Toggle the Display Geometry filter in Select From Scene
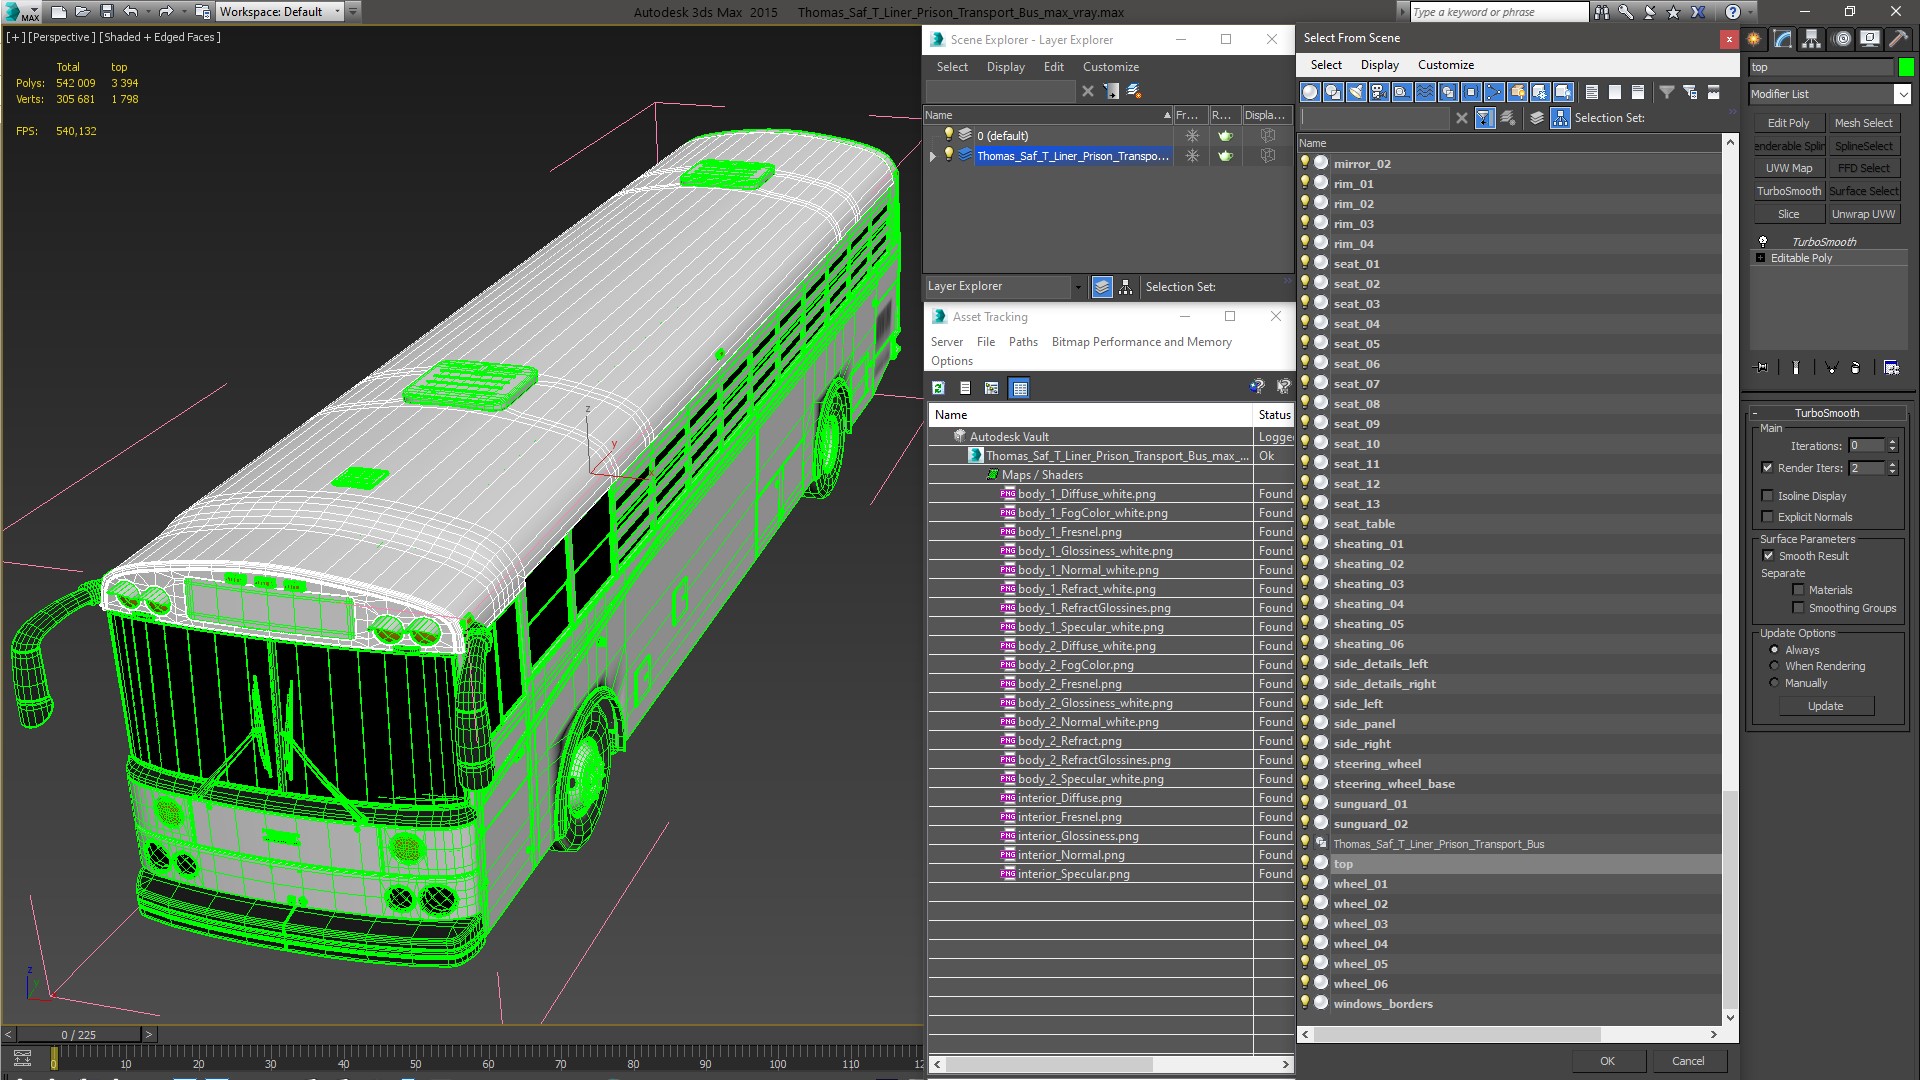 pyautogui.click(x=1310, y=92)
